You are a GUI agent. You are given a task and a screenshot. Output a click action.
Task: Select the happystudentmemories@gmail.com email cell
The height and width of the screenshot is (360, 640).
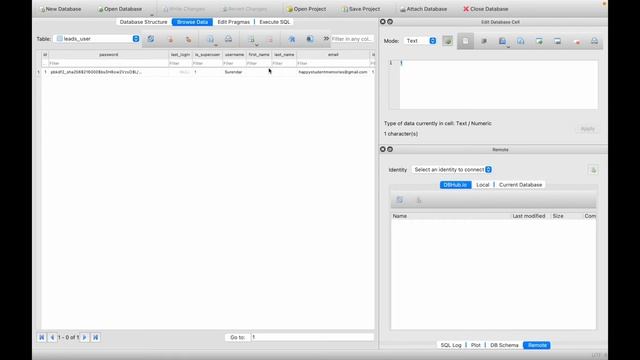(333, 72)
